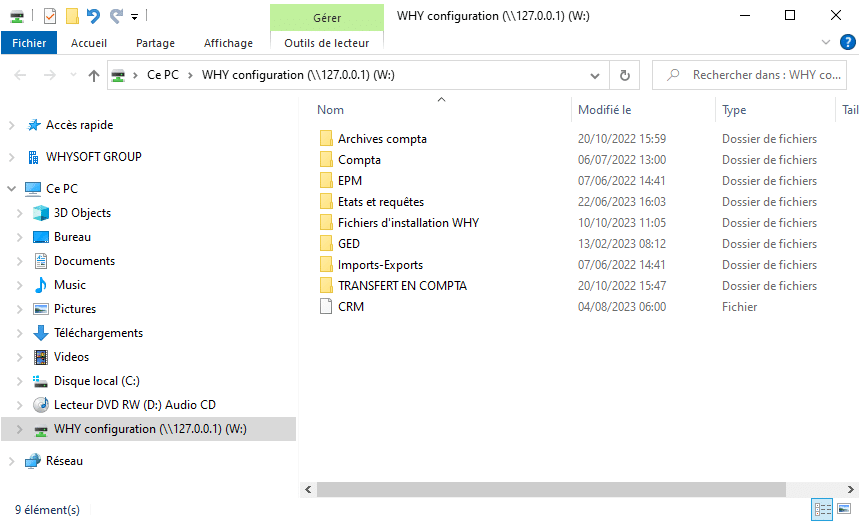
Task: Click the Bureau desktop icon
Action: (x=41, y=237)
